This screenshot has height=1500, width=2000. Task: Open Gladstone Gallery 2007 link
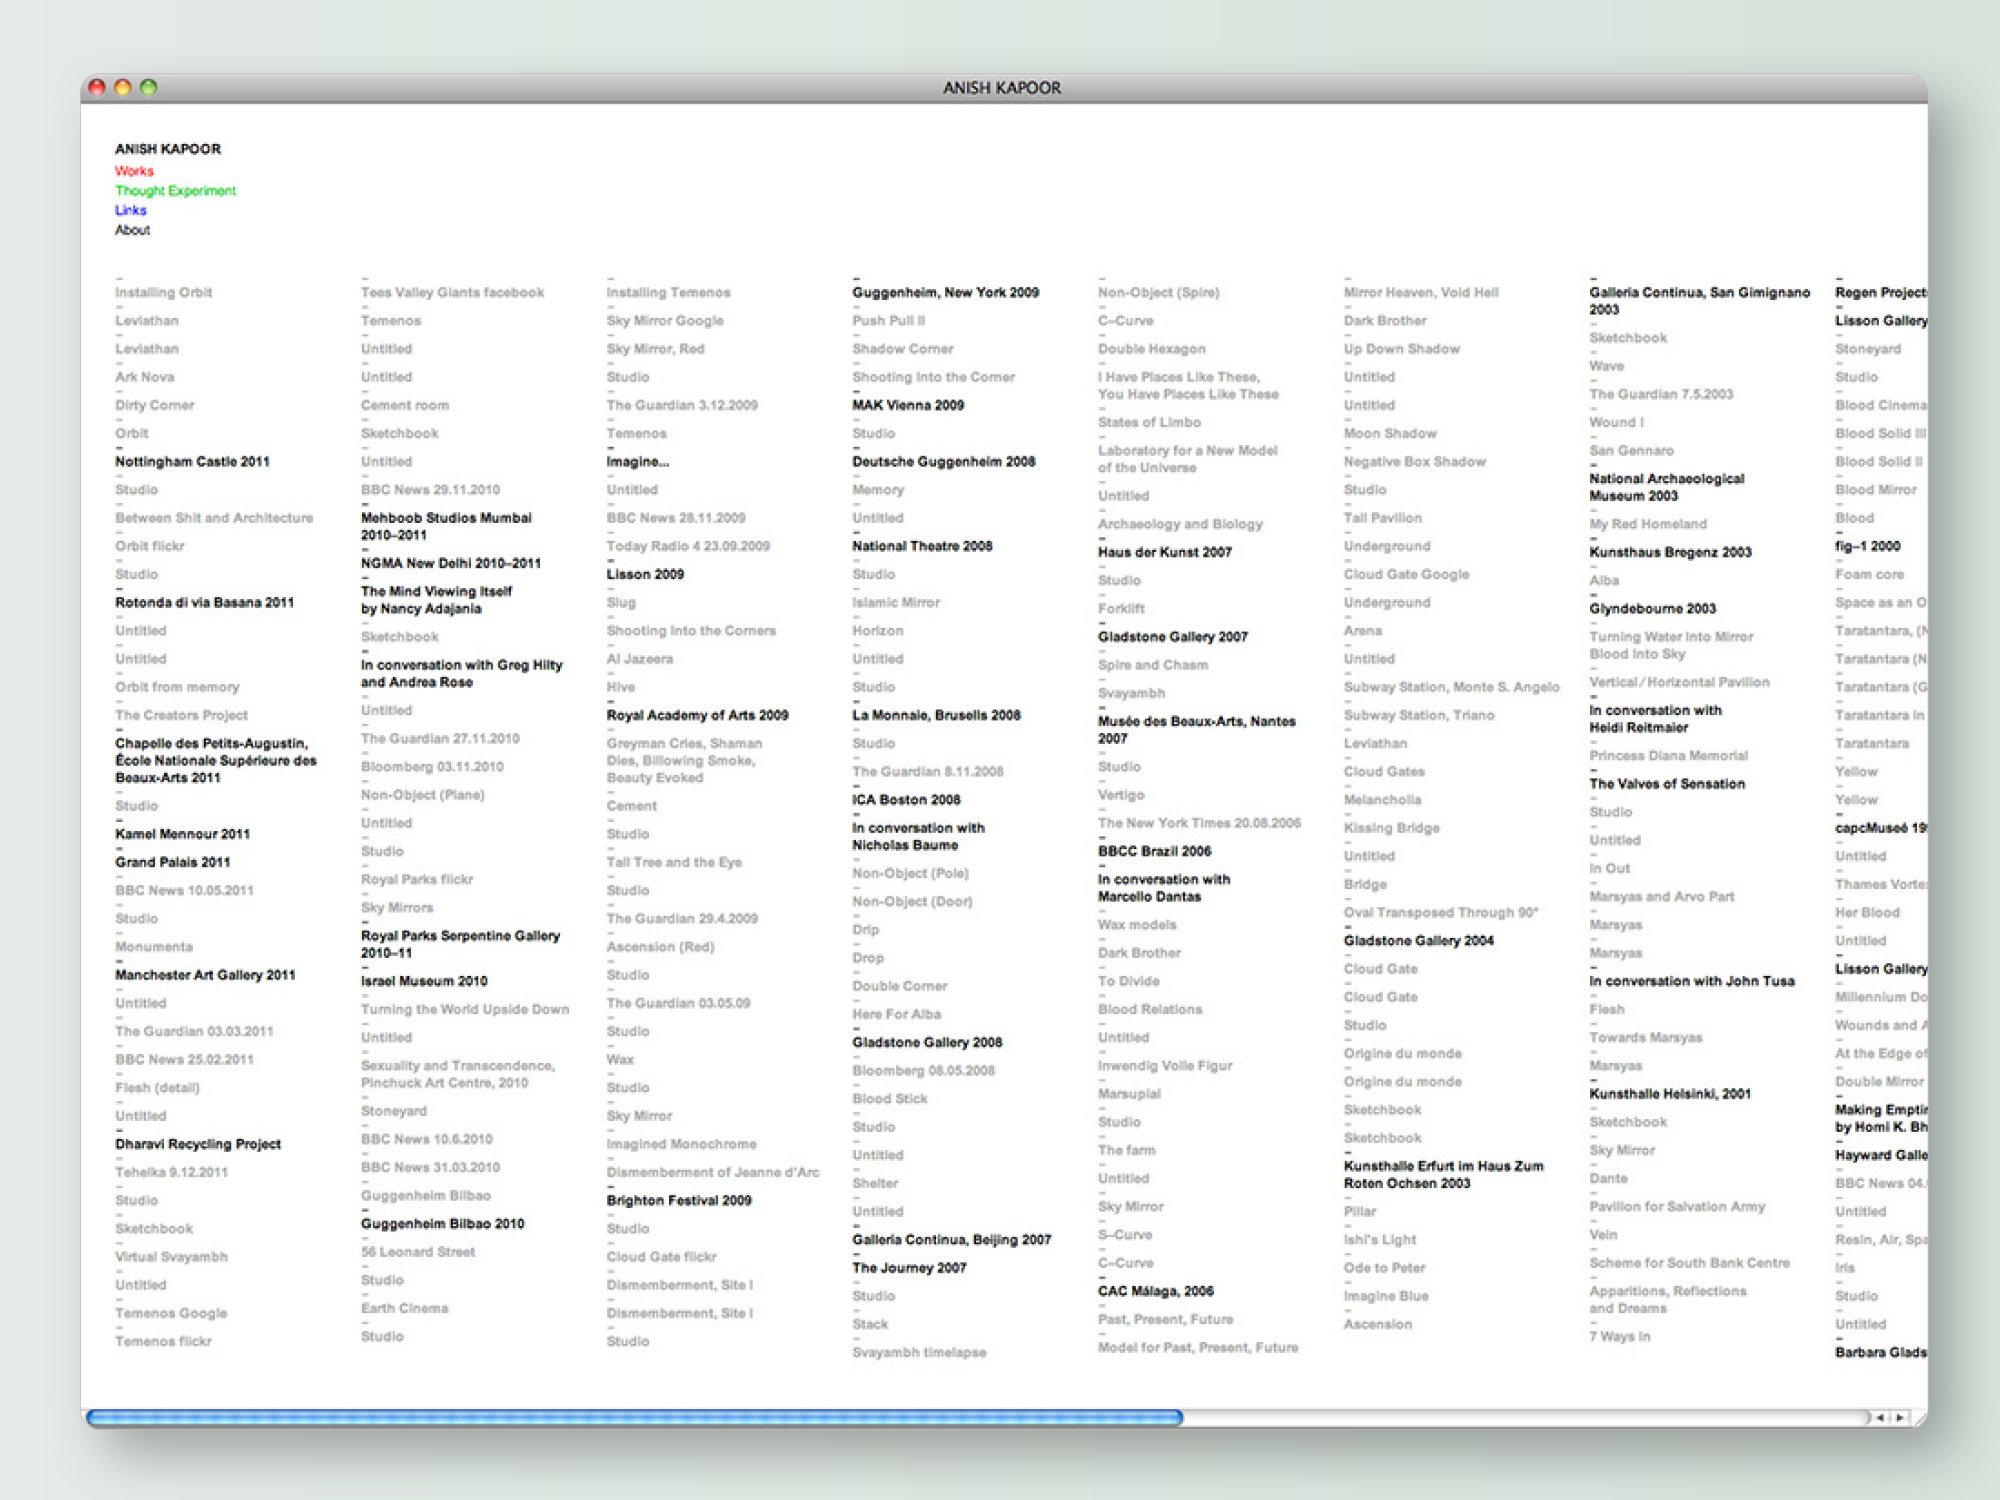1173,637
